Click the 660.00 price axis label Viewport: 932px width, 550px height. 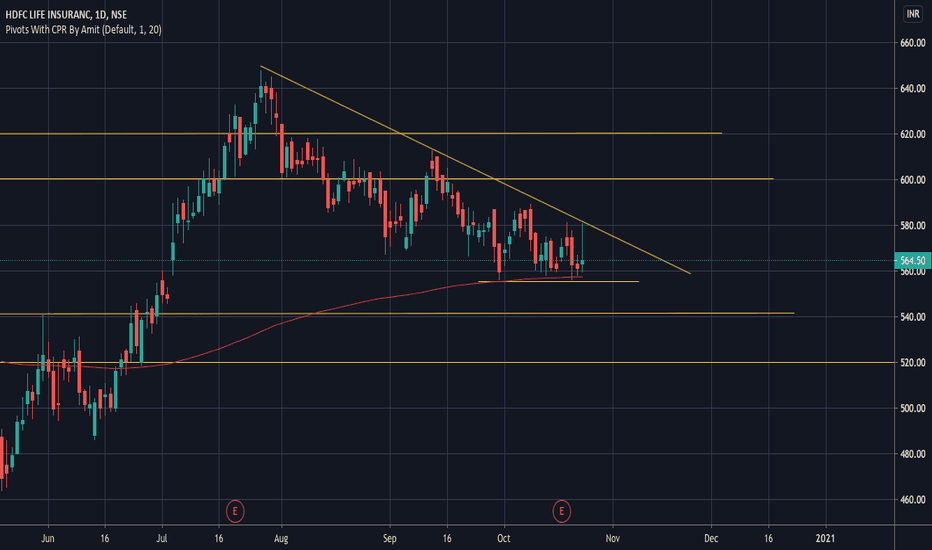tap(912, 43)
